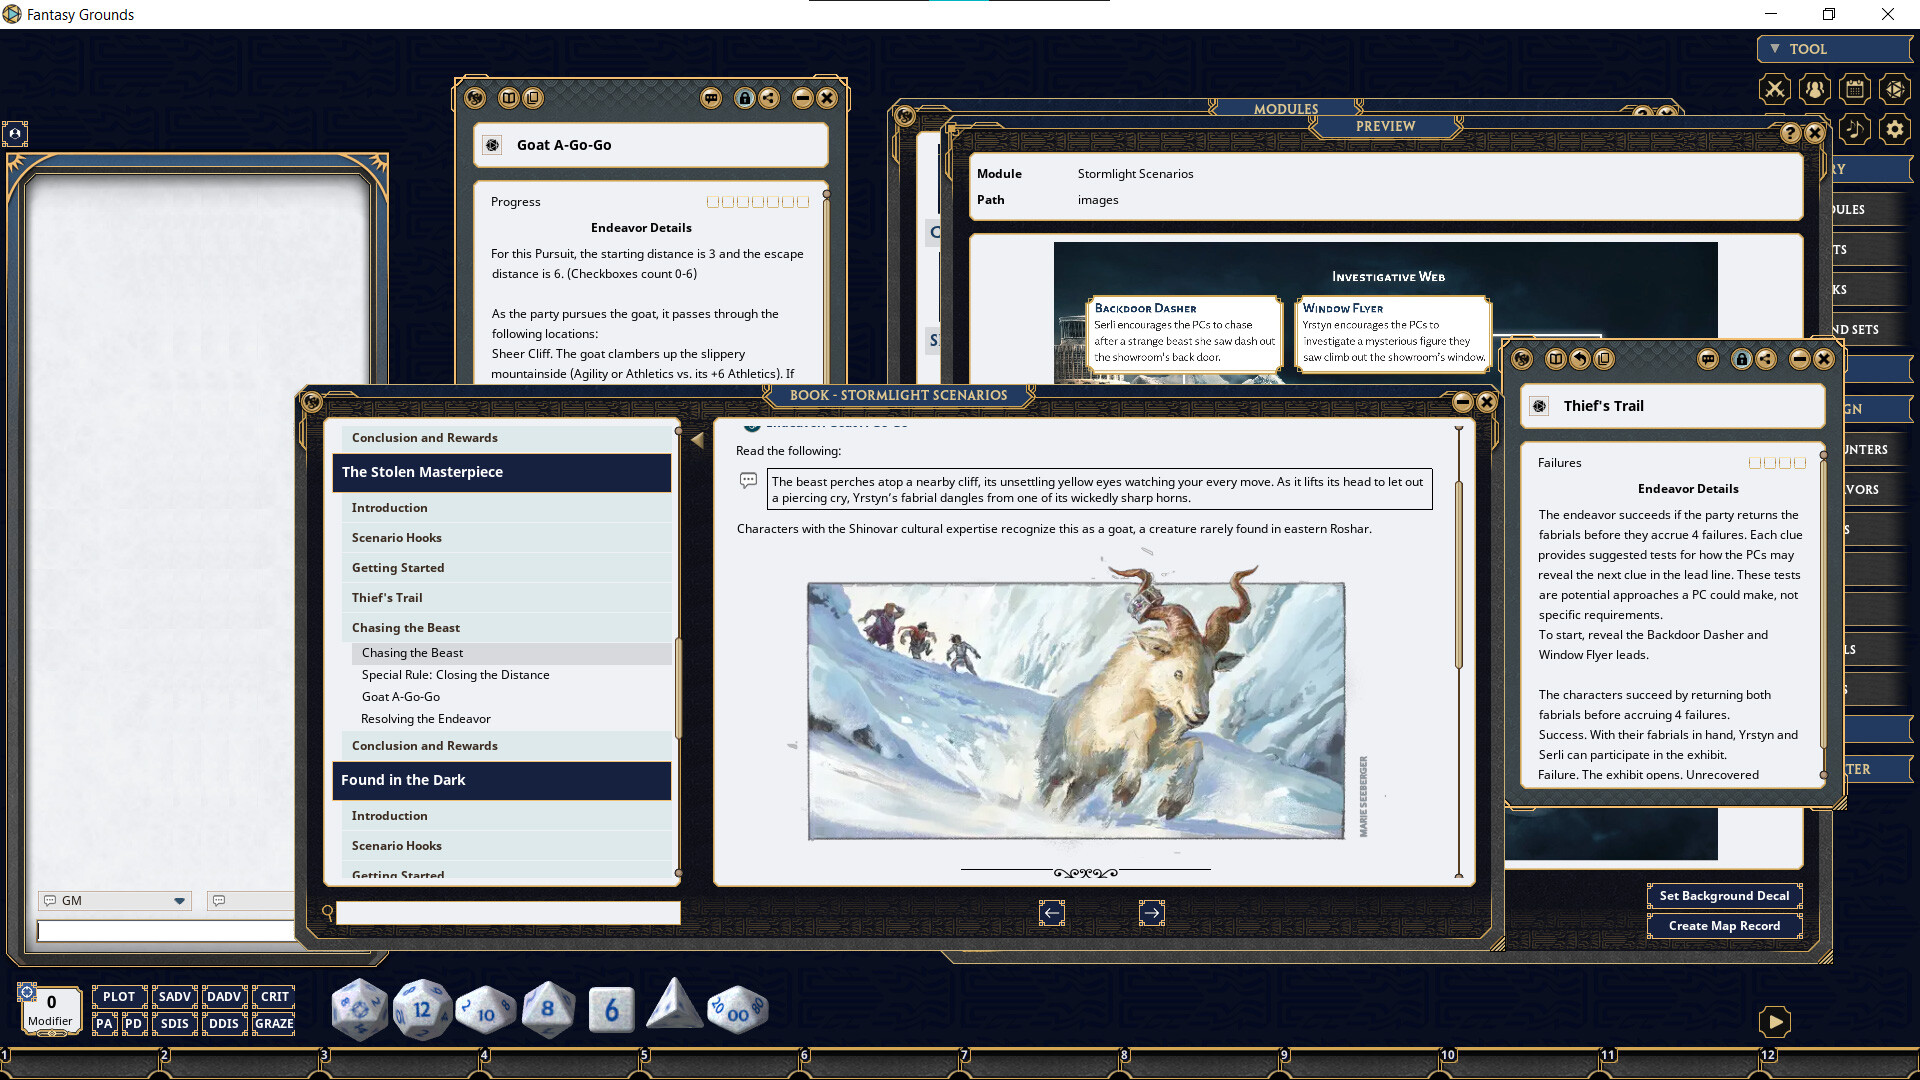The height and width of the screenshot is (1080, 1920).
Task: Check the first Failures checkbox in Thief's Trail
Action: [1755, 462]
